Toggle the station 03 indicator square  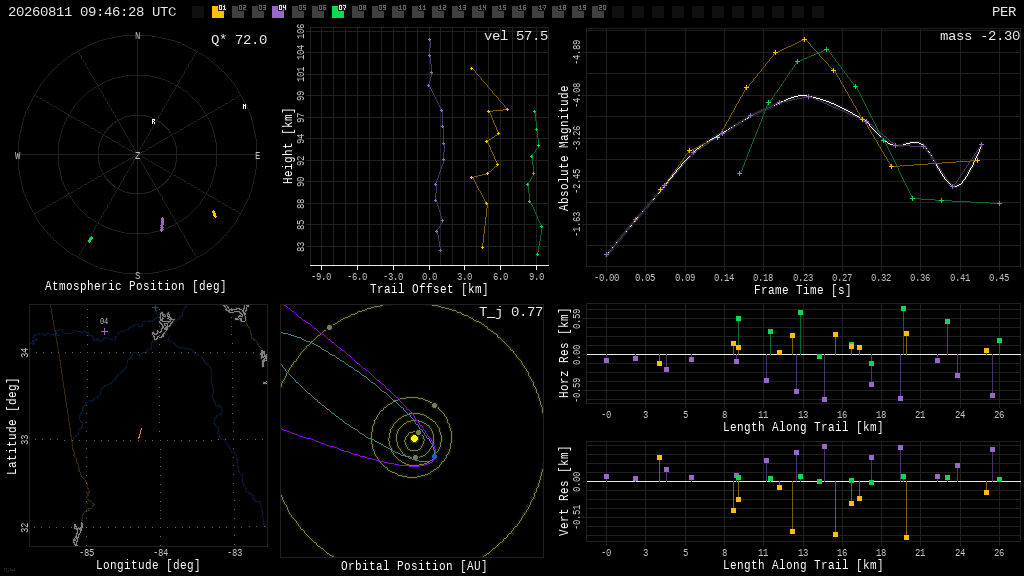pos(258,12)
